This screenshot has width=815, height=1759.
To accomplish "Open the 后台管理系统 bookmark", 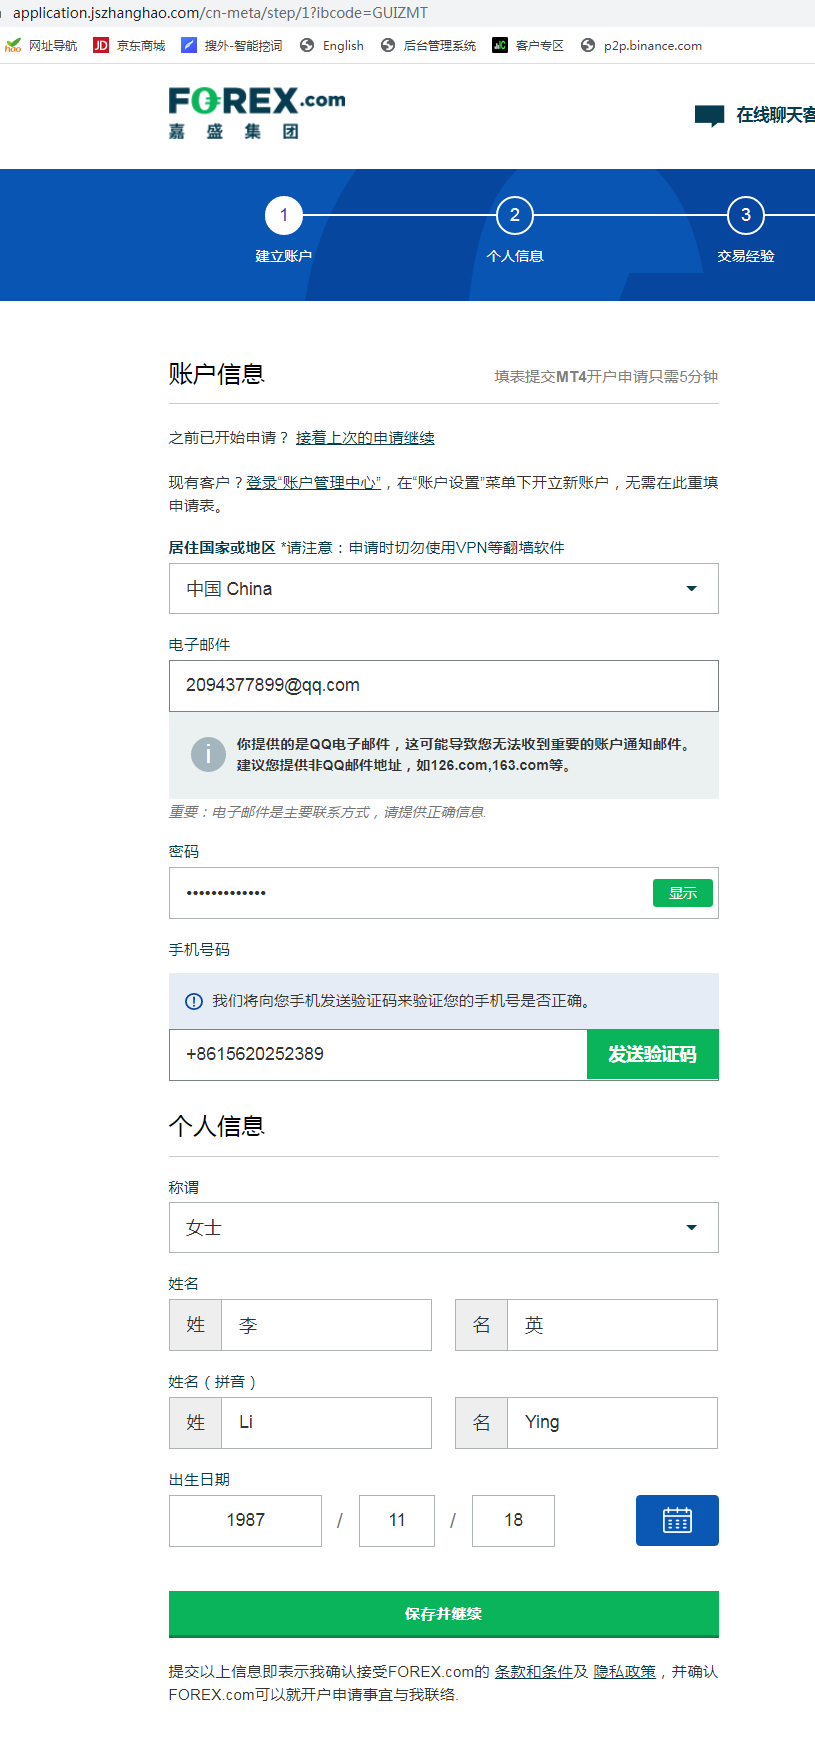I will tap(428, 45).
